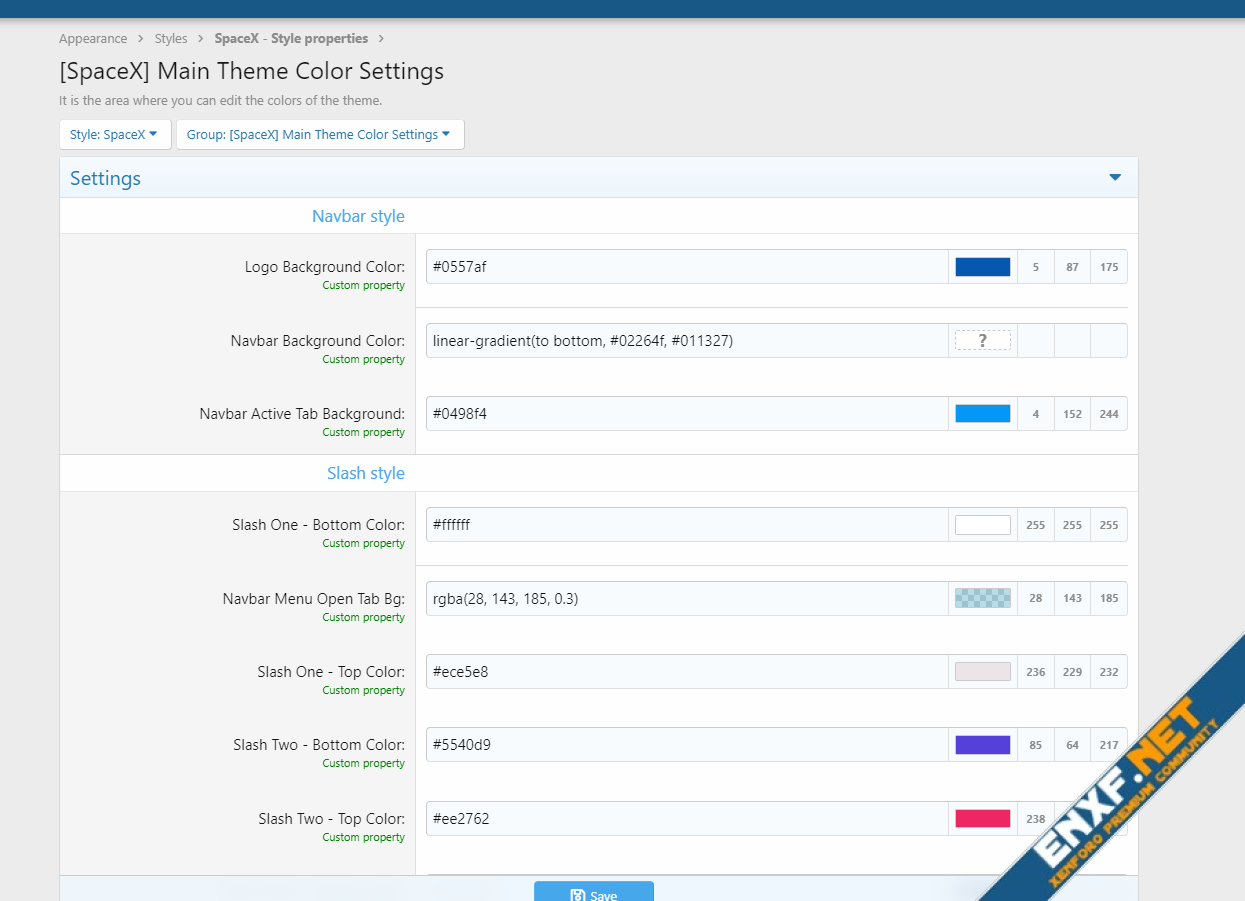The height and width of the screenshot is (901, 1245).
Task: Click the Navbar Background Color question-mark swatch
Action: 982,341
